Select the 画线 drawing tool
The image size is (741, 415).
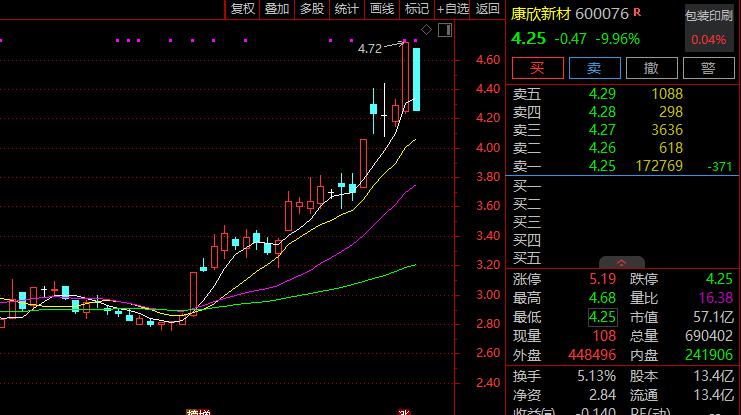pos(381,9)
